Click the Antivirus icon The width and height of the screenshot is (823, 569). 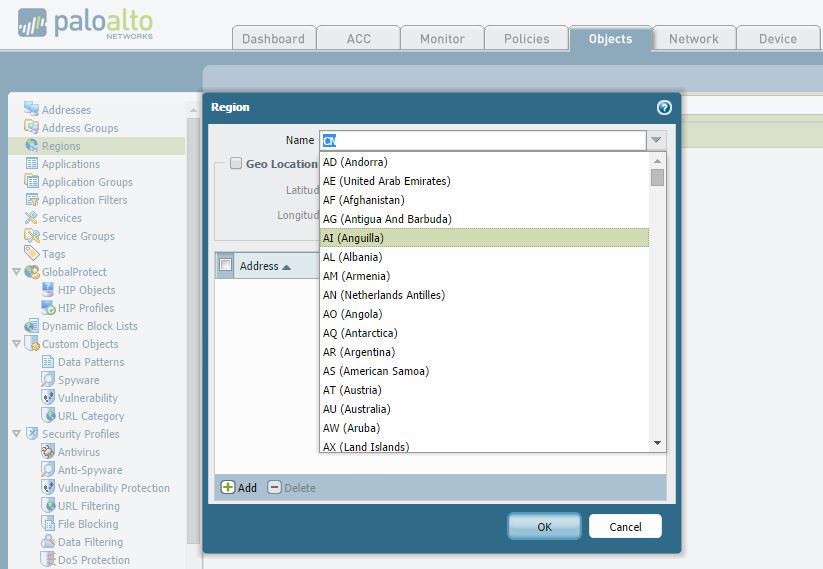[48, 451]
